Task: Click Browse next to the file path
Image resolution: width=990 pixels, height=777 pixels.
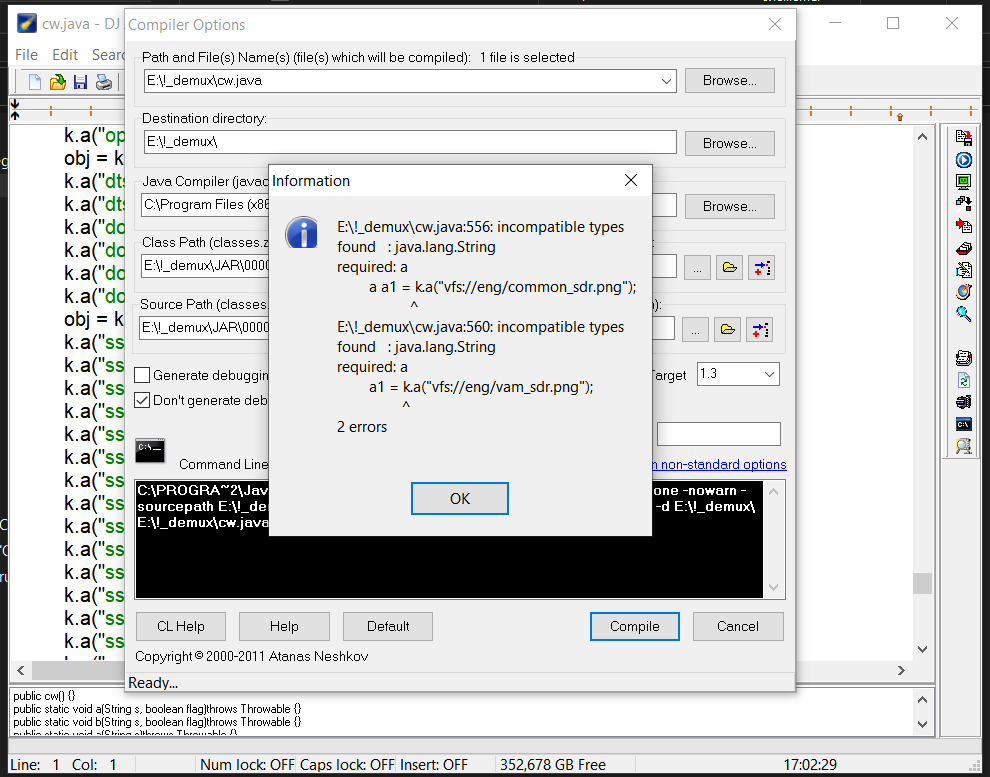Action: [x=730, y=81]
